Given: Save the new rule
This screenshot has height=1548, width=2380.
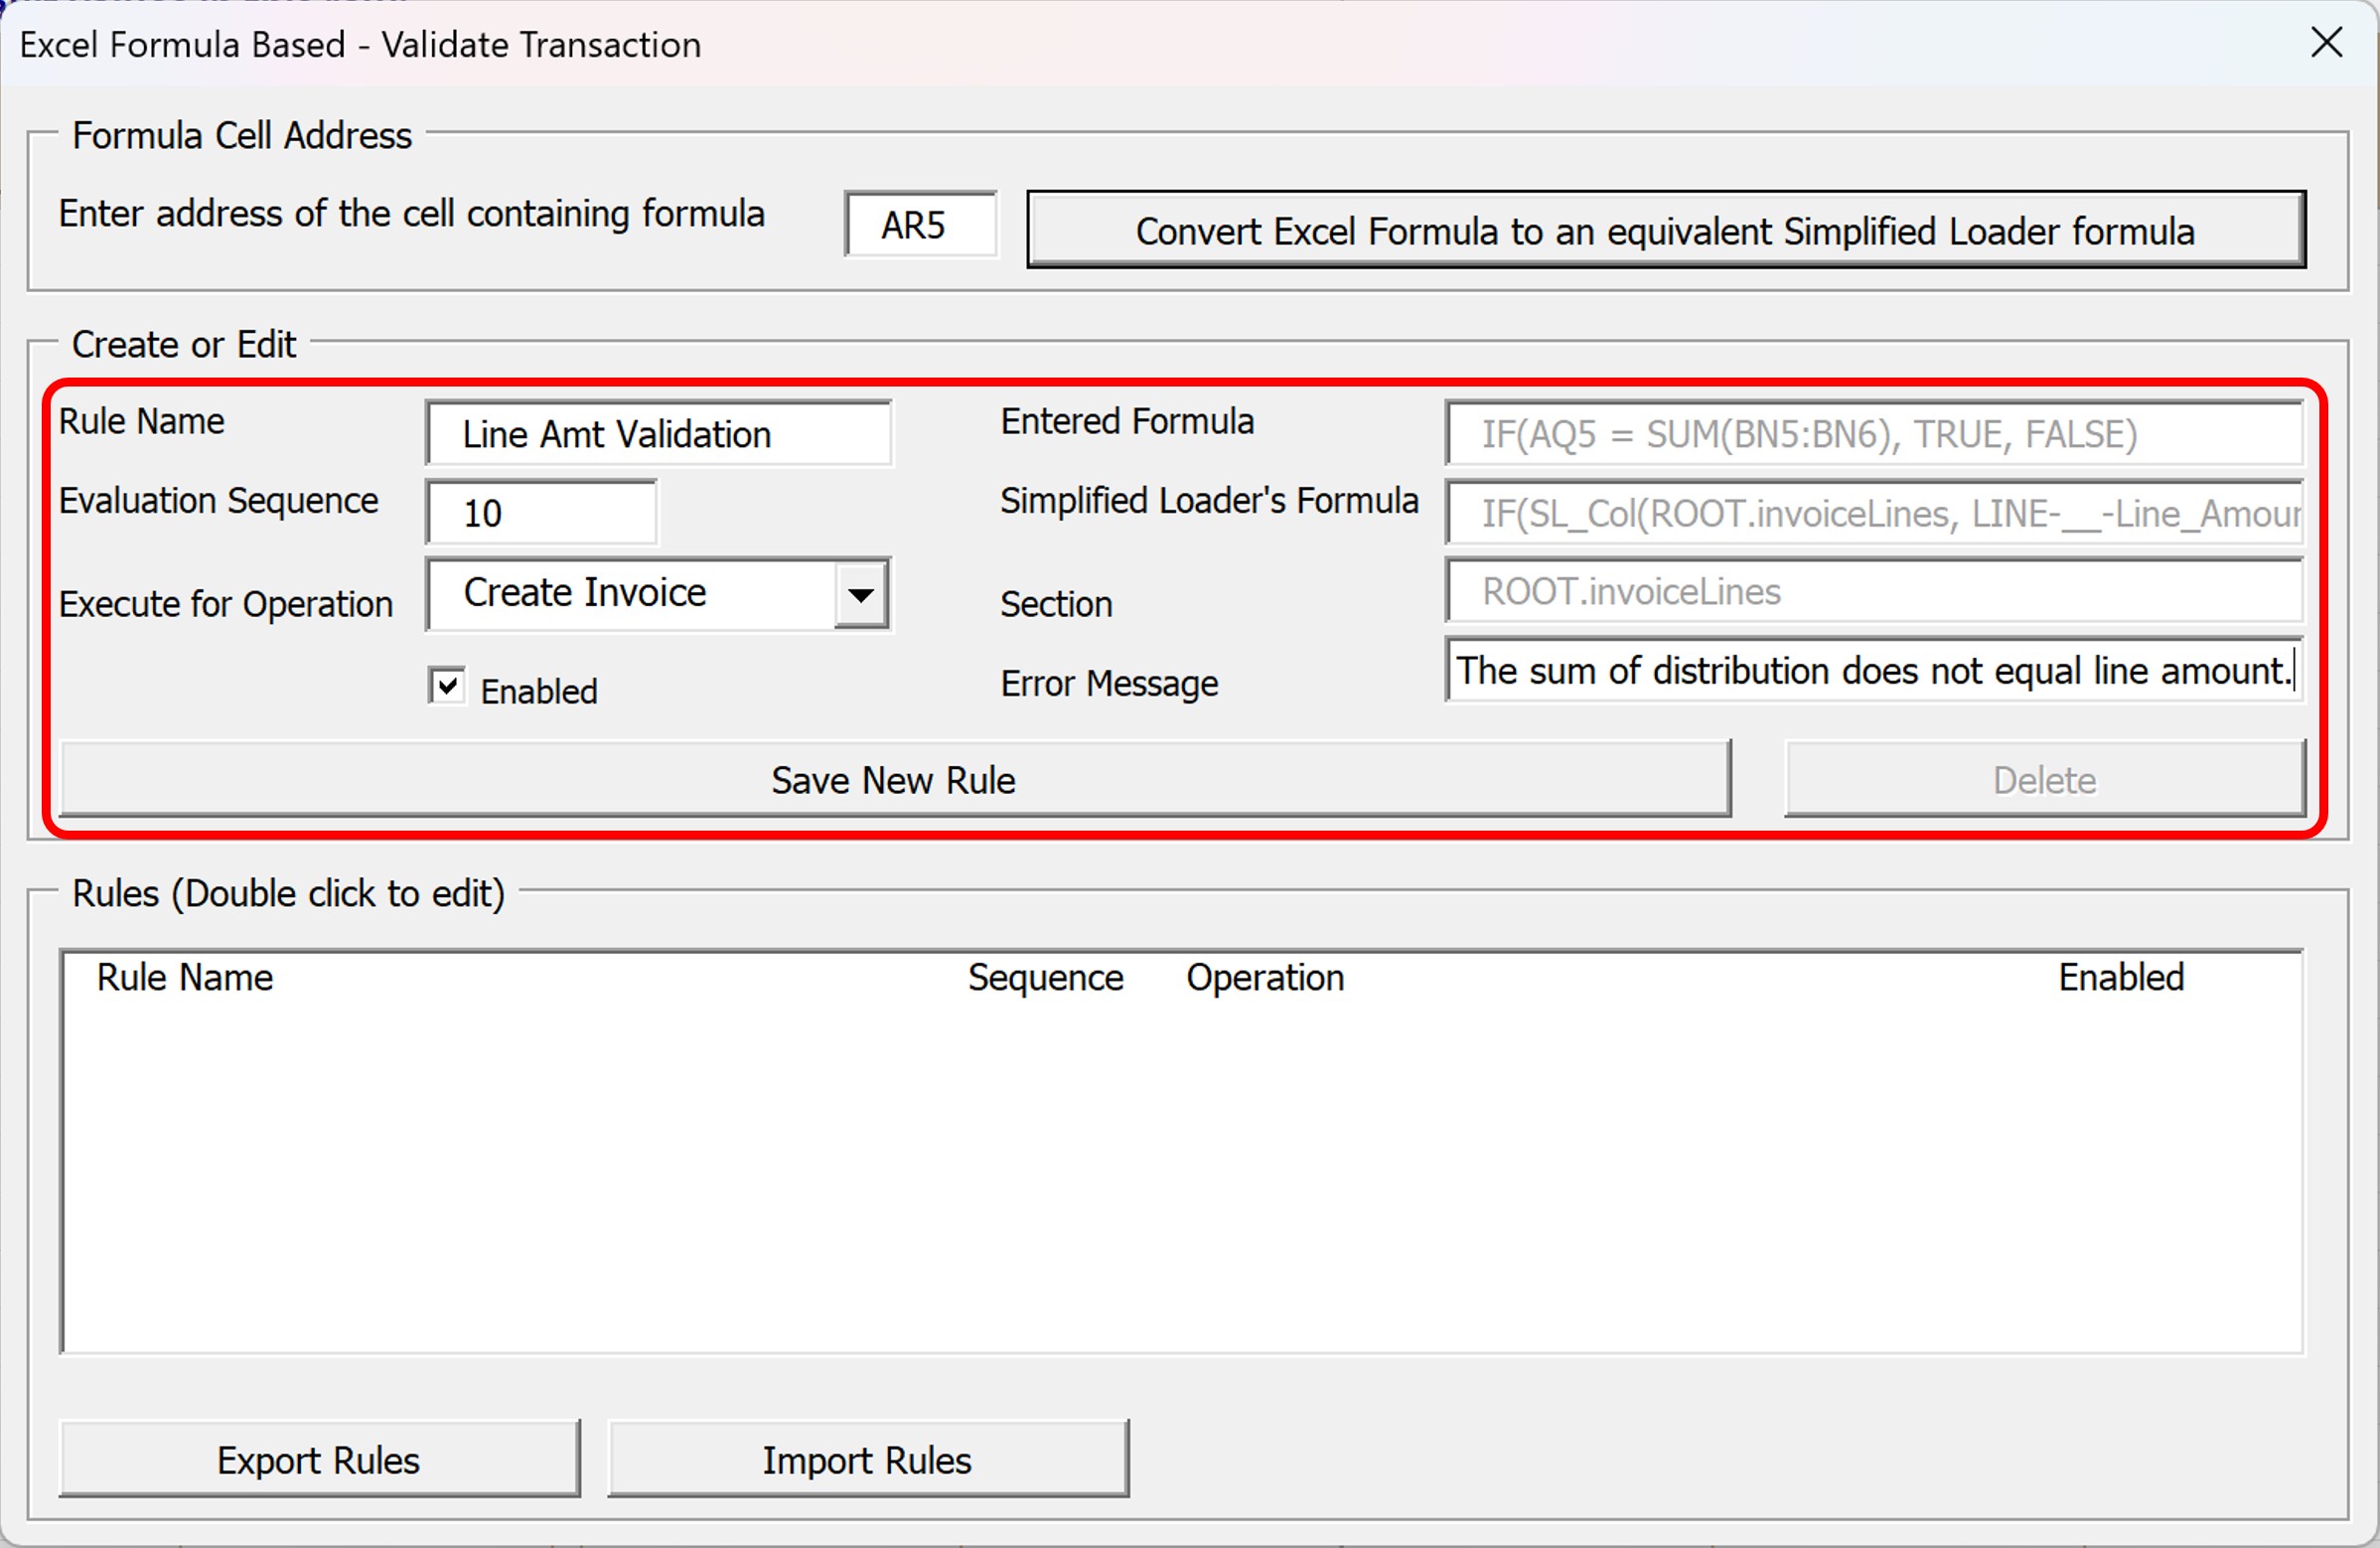Looking at the screenshot, I should coord(894,779).
